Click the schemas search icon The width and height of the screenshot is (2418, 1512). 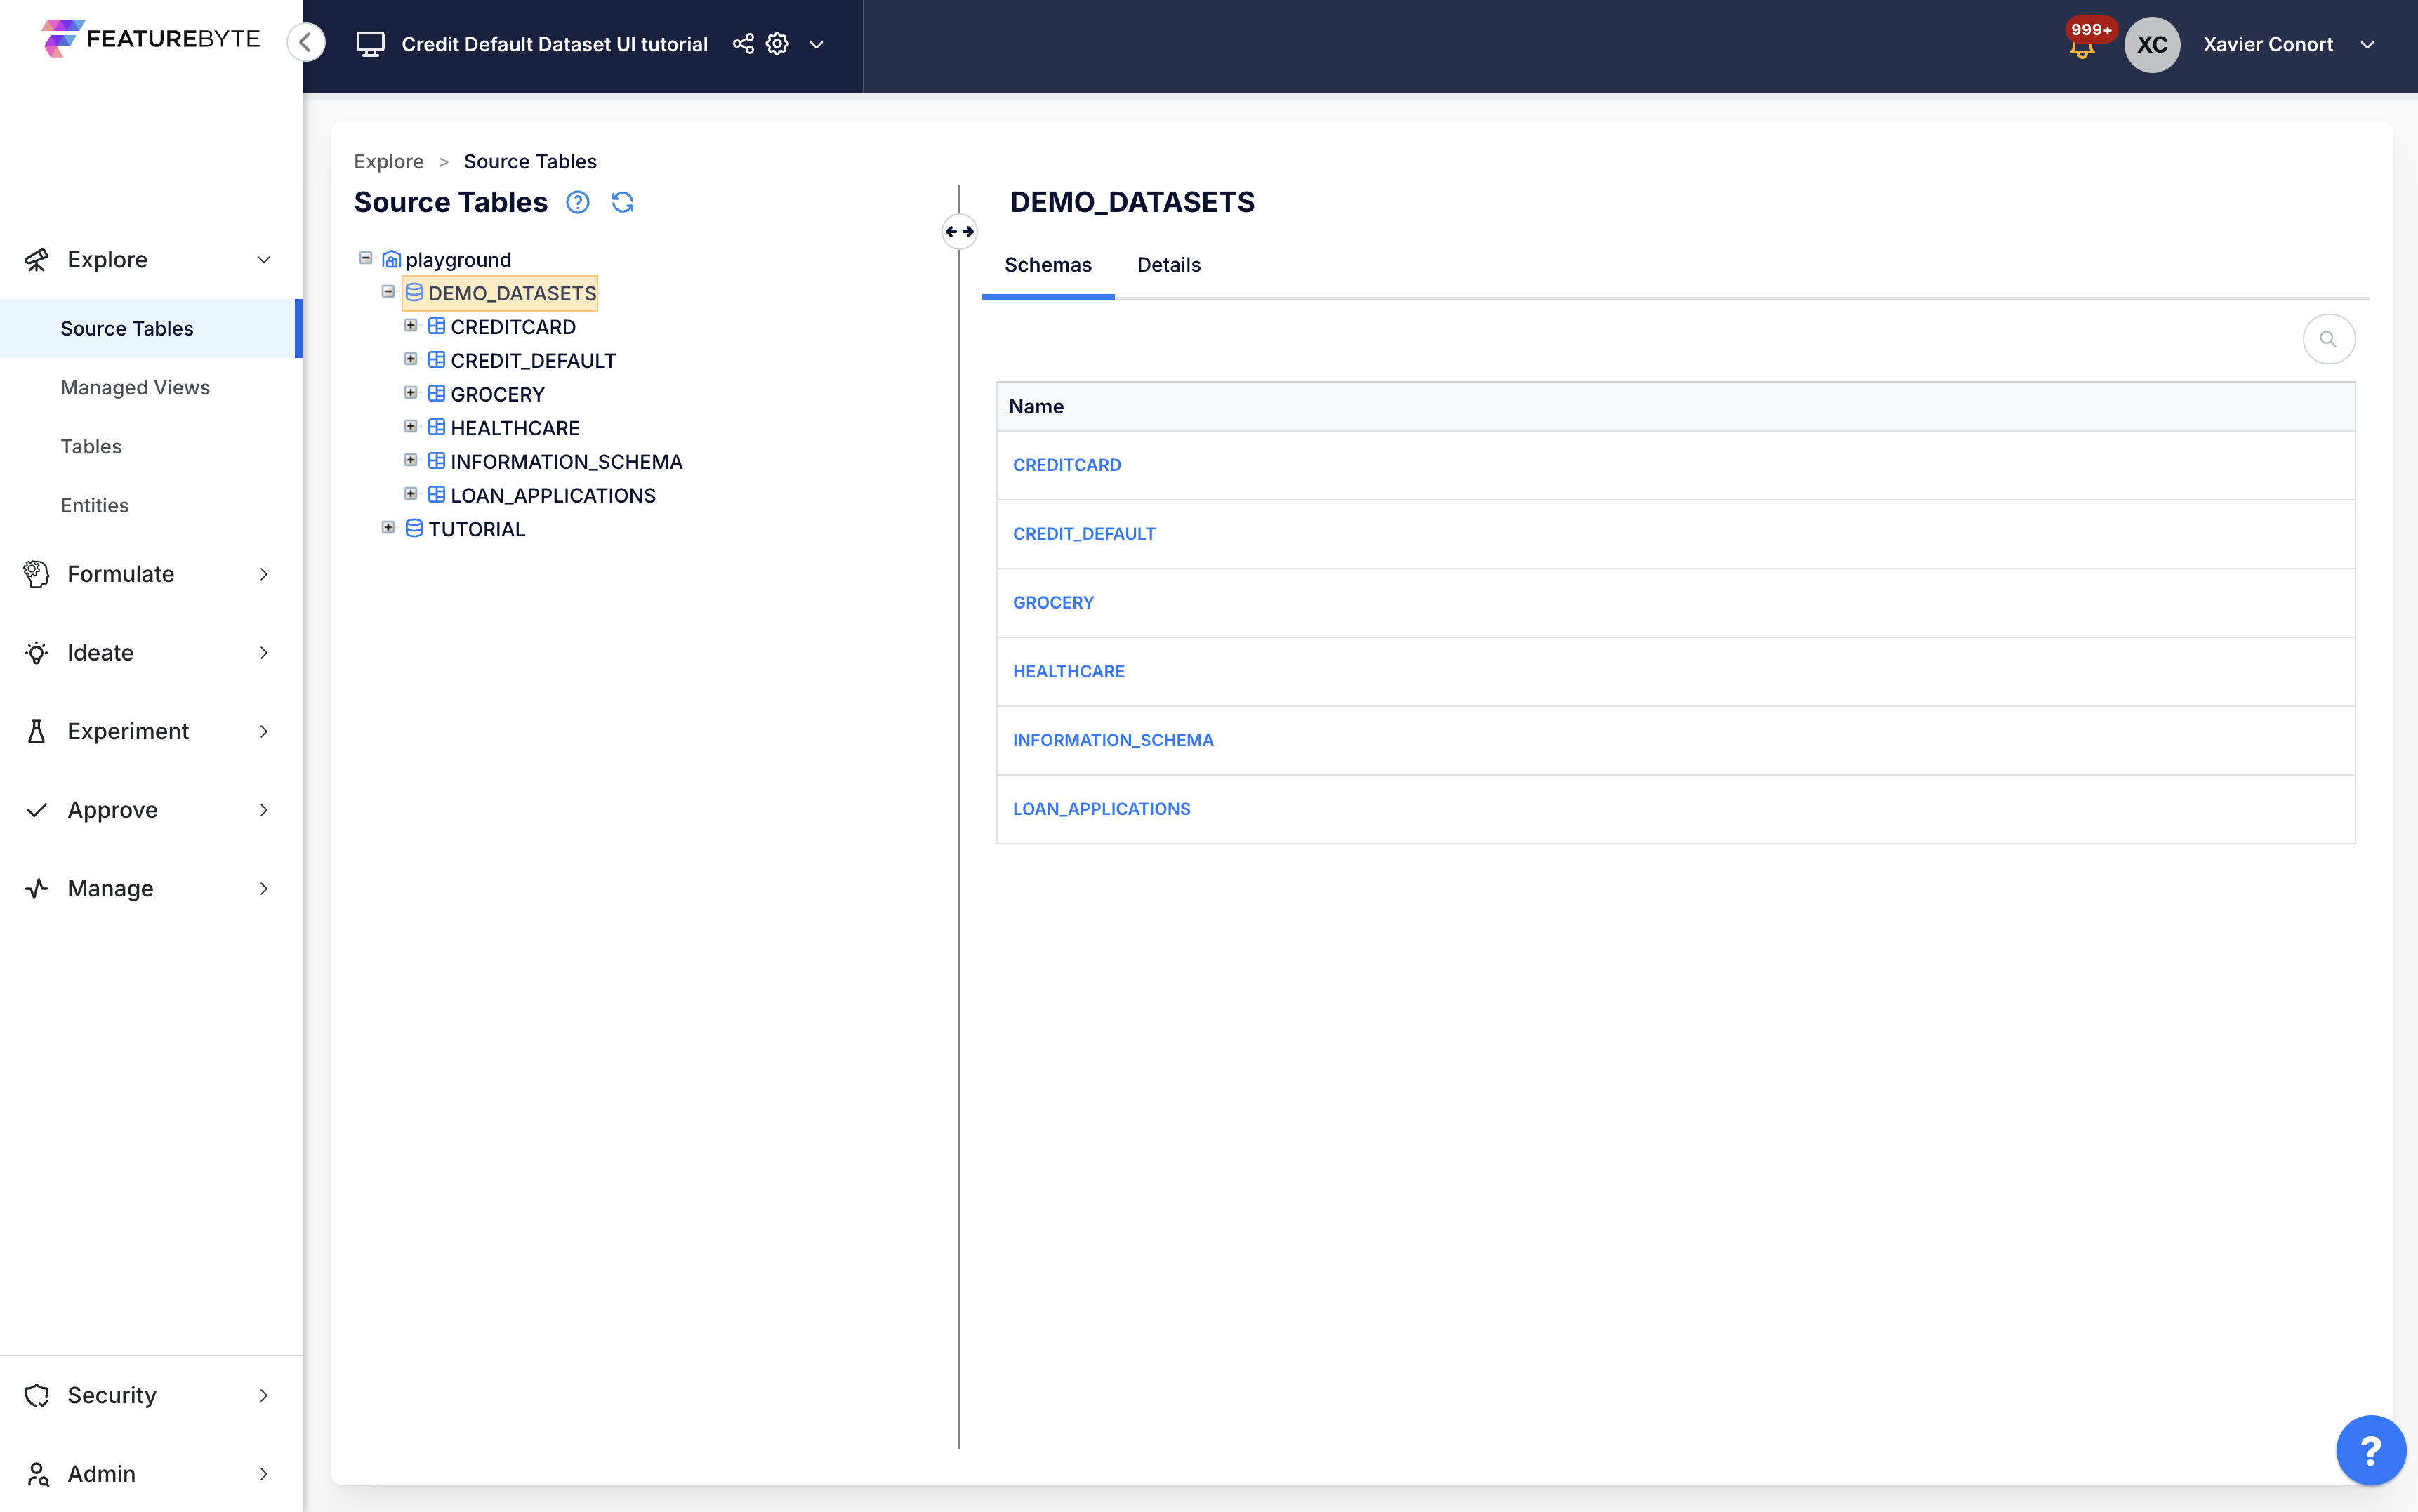point(2328,339)
